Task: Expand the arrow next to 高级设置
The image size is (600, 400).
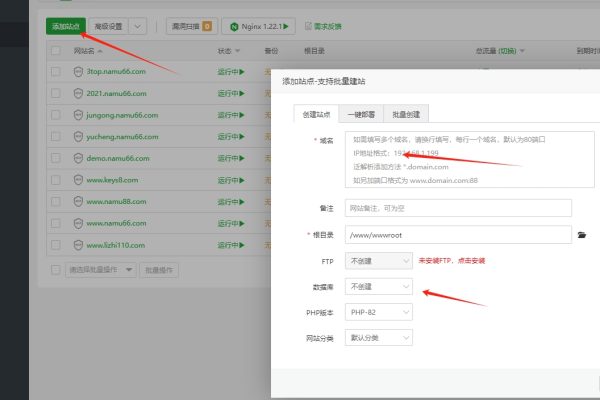Action: pyautogui.click(x=138, y=26)
